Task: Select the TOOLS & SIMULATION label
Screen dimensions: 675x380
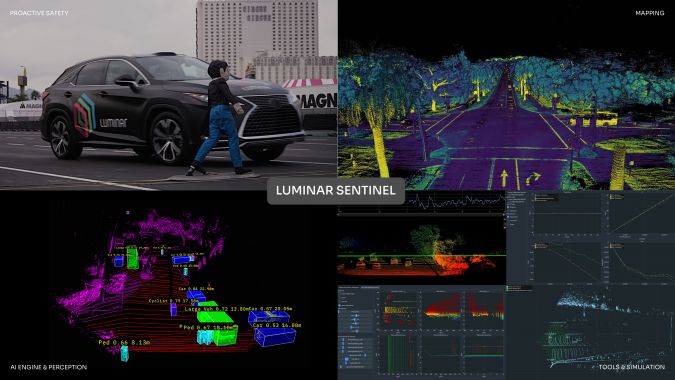Action: click(x=632, y=367)
